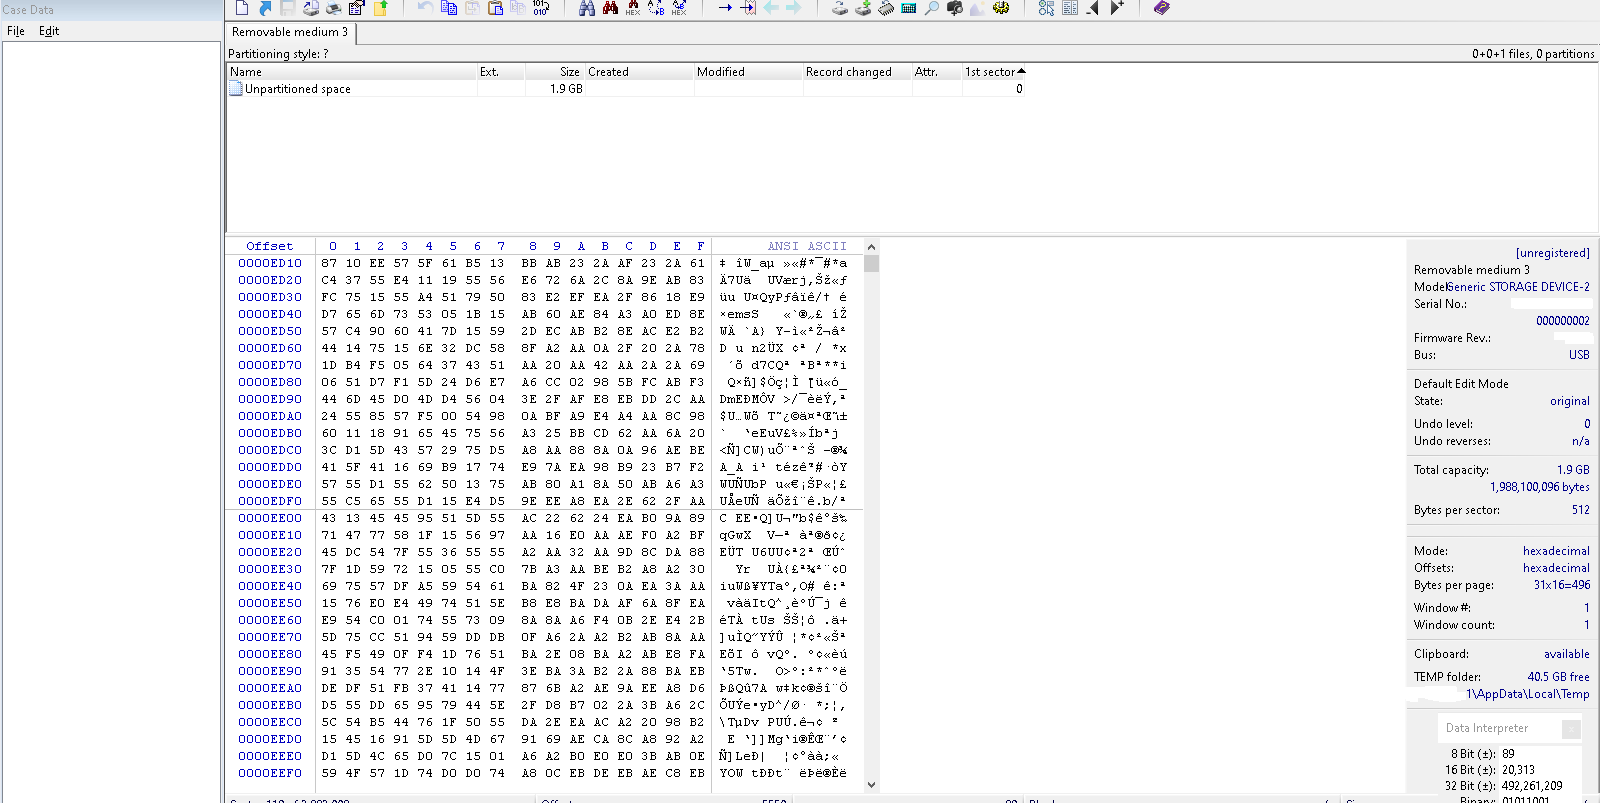Click the Open file arrow icon
The image size is (1600, 803).
(265, 8)
